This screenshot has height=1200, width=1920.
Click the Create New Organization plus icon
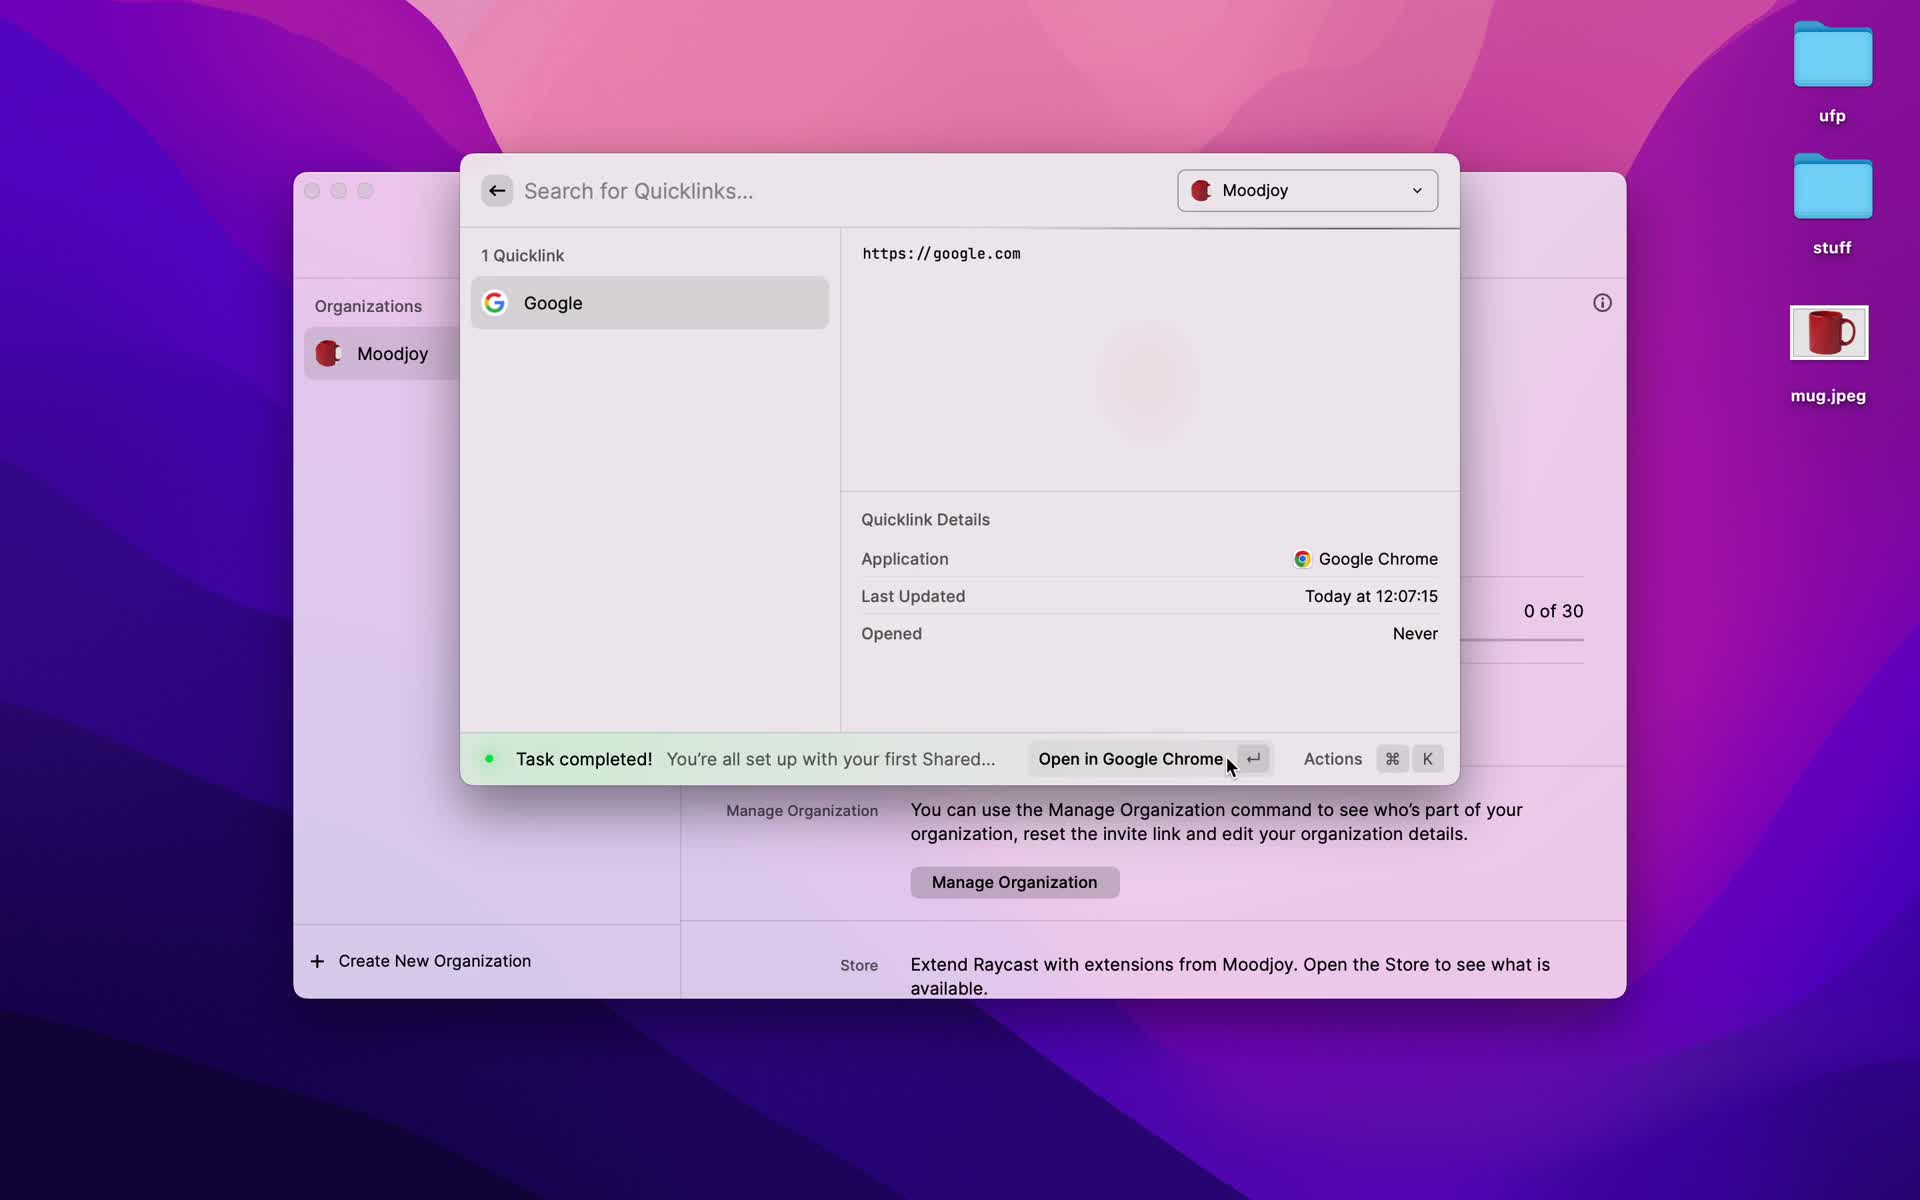pos(317,959)
